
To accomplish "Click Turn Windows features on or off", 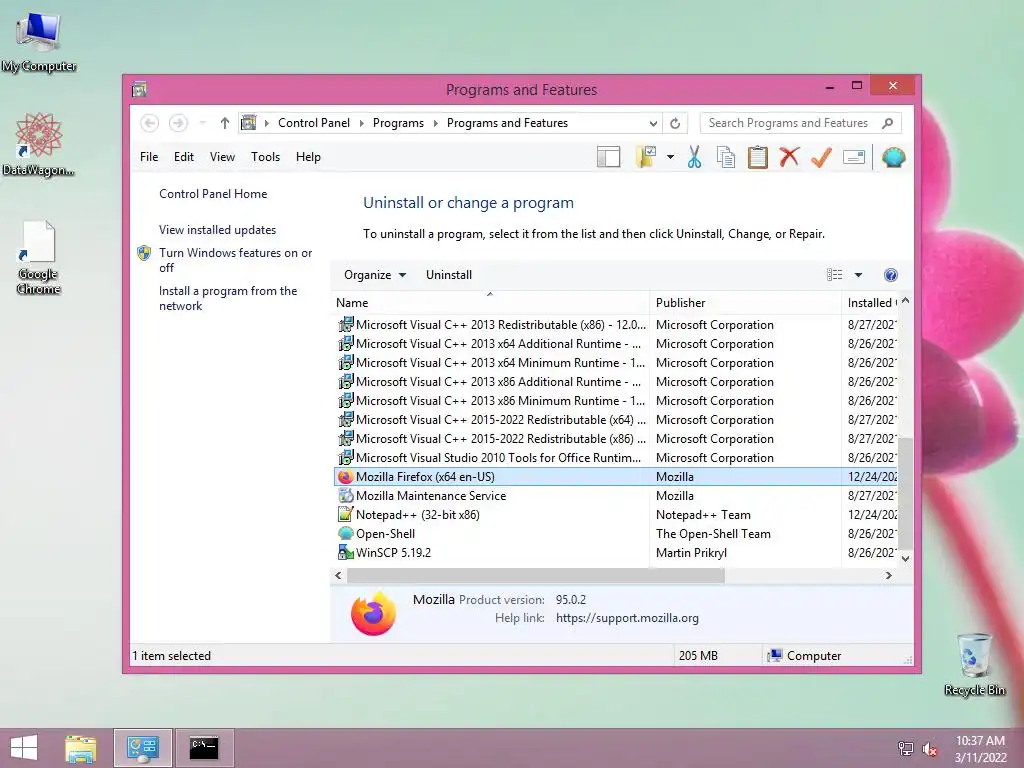I will 235,260.
